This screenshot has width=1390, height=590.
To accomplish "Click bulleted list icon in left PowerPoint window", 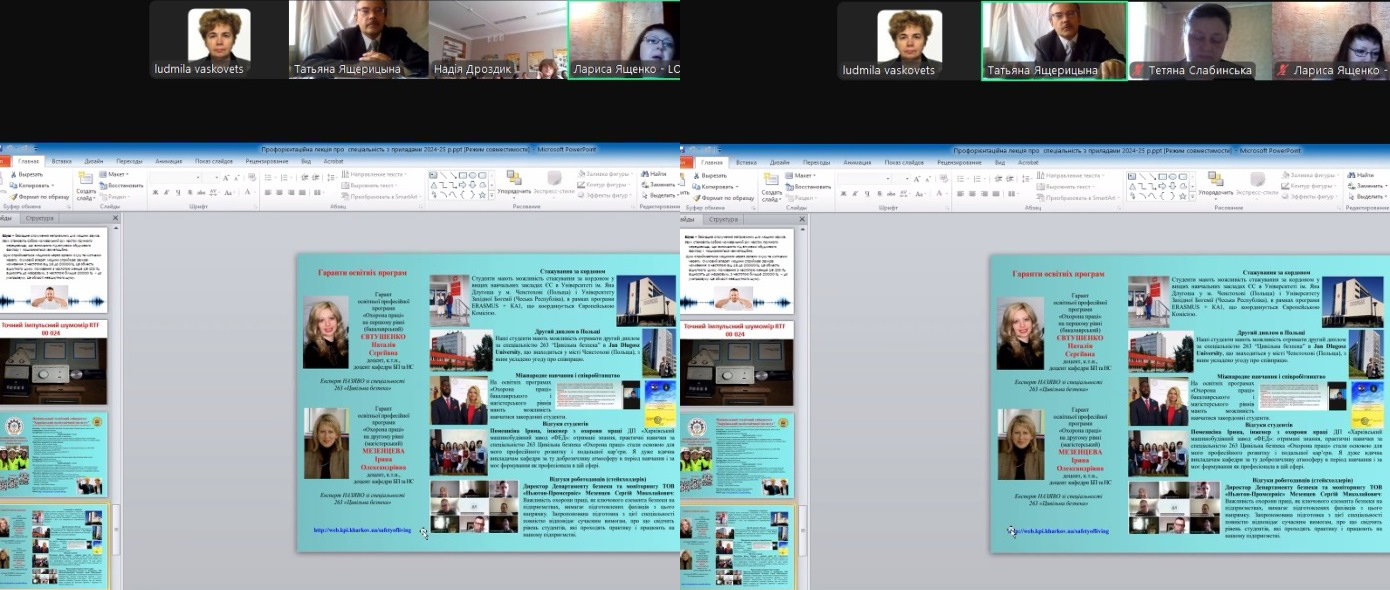I will click(266, 177).
